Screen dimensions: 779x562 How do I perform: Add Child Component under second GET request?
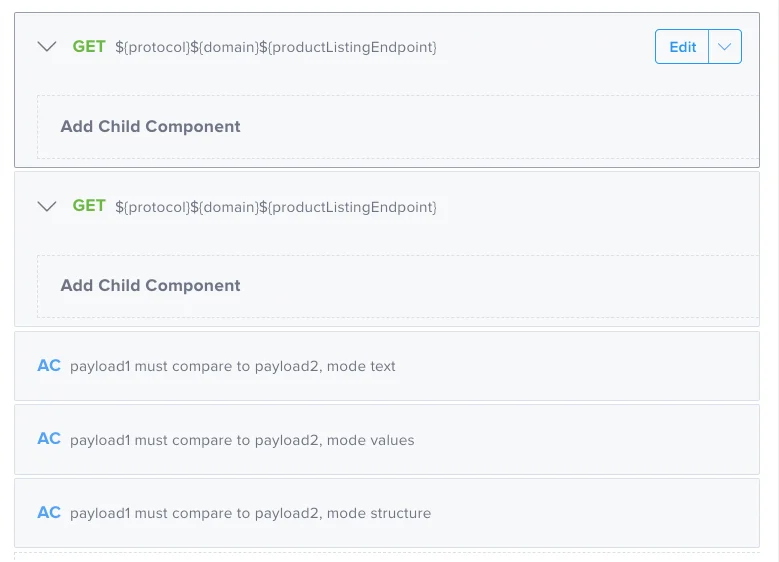tap(150, 286)
